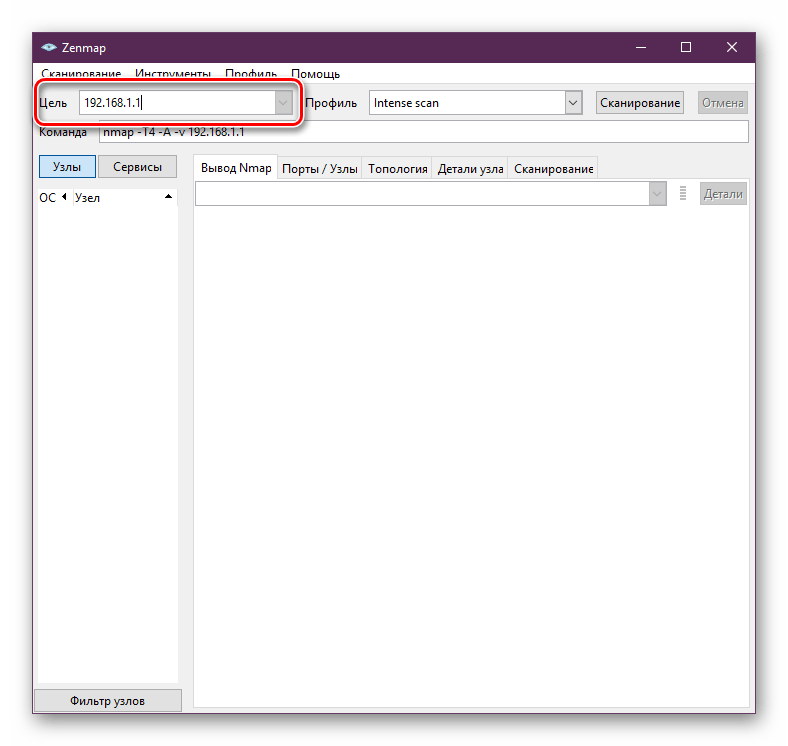Switch to the Порты / Узлы tab
Image resolution: width=788 pixels, height=746 pixels.
coord(320,168)
